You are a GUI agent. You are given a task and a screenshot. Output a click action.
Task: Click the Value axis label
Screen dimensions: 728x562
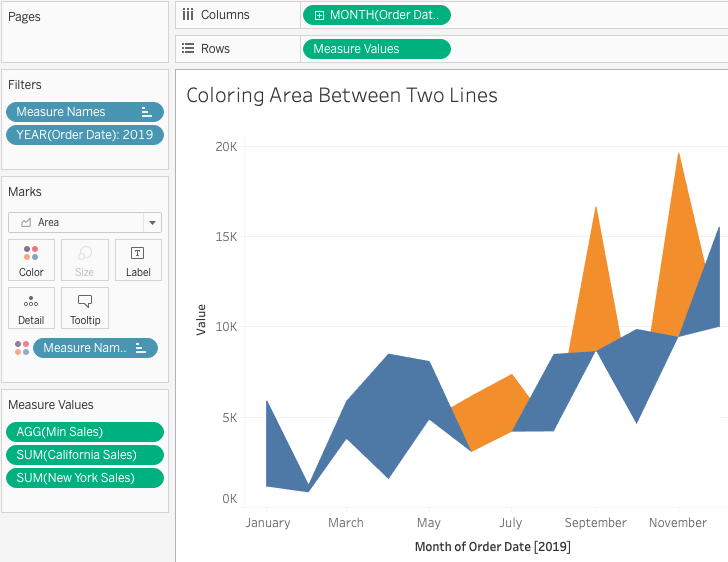(201, 320)
